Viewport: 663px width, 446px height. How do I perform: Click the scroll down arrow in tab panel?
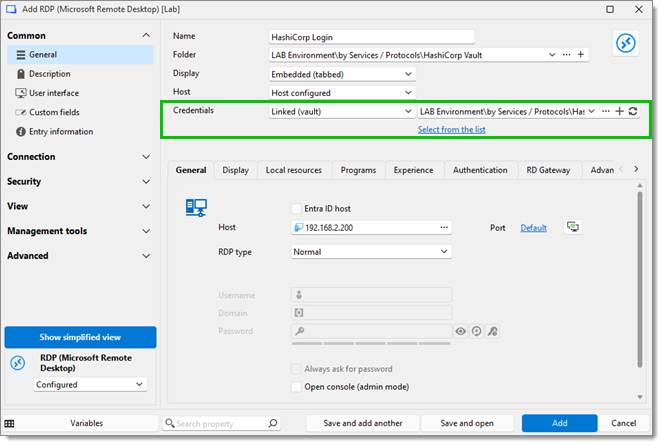pyautogui.click(x=640, y=397)
